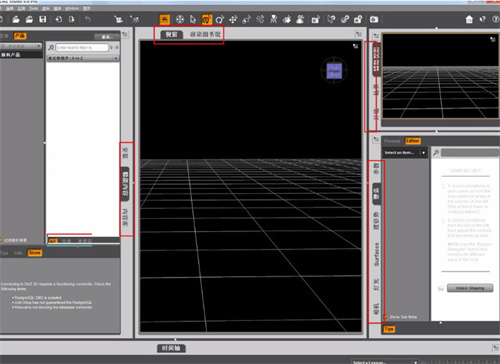Switch to the 渲染图书馆 tab

pos(205,34)
